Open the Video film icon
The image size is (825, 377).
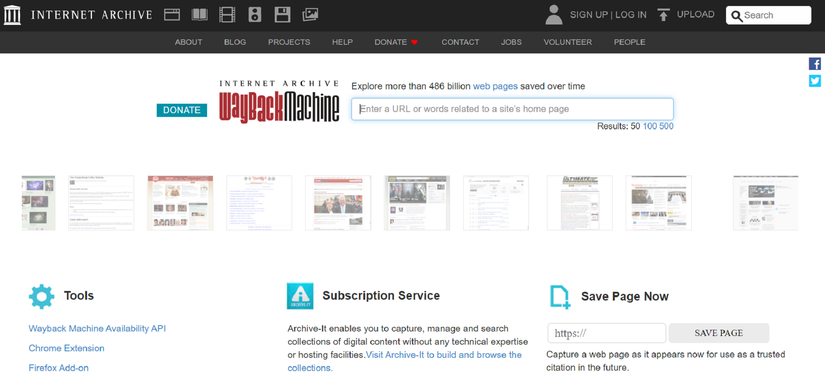pos(227,15)
